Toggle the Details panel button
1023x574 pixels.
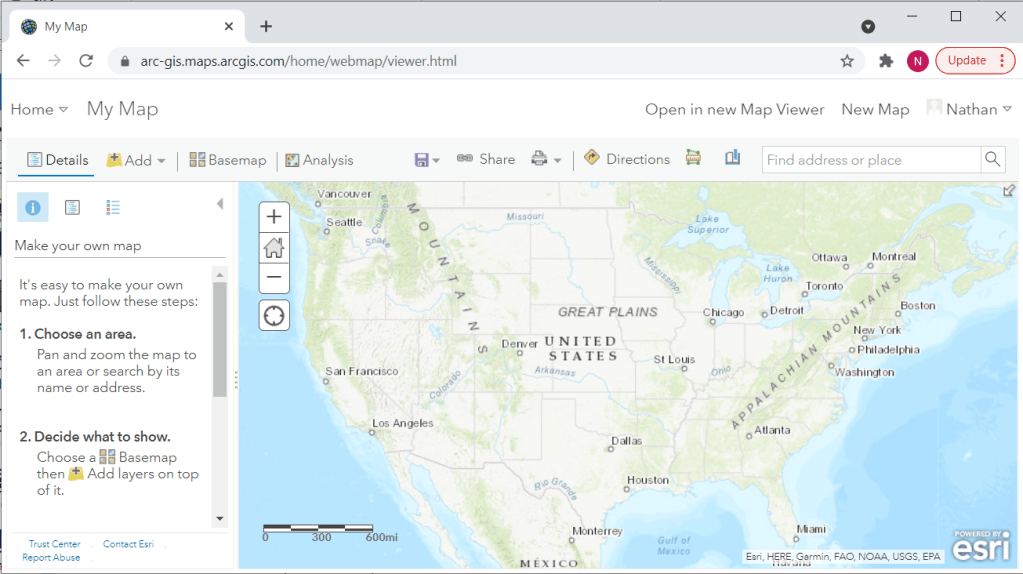58,160
